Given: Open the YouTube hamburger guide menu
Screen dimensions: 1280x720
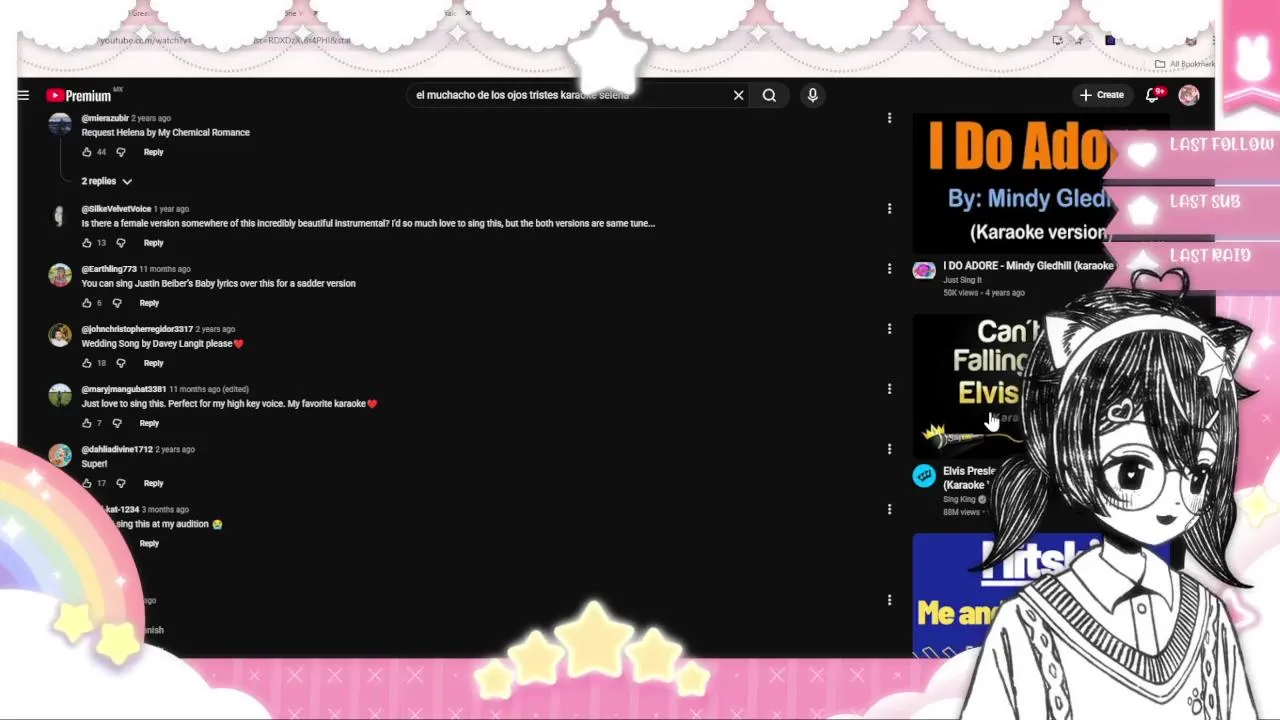Looking at the screenshot, I should [x=23, y=95].
